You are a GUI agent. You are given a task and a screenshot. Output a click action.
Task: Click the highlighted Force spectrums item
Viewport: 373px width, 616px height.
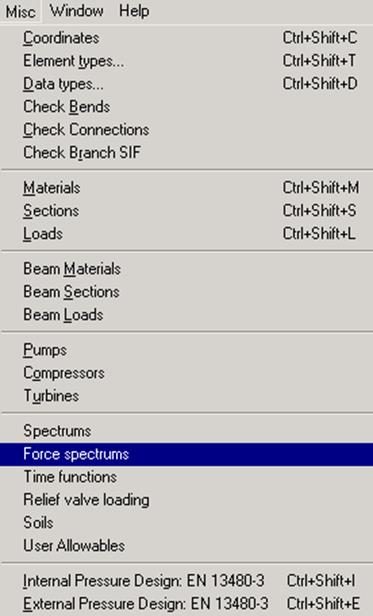click(x=186, y=454)
